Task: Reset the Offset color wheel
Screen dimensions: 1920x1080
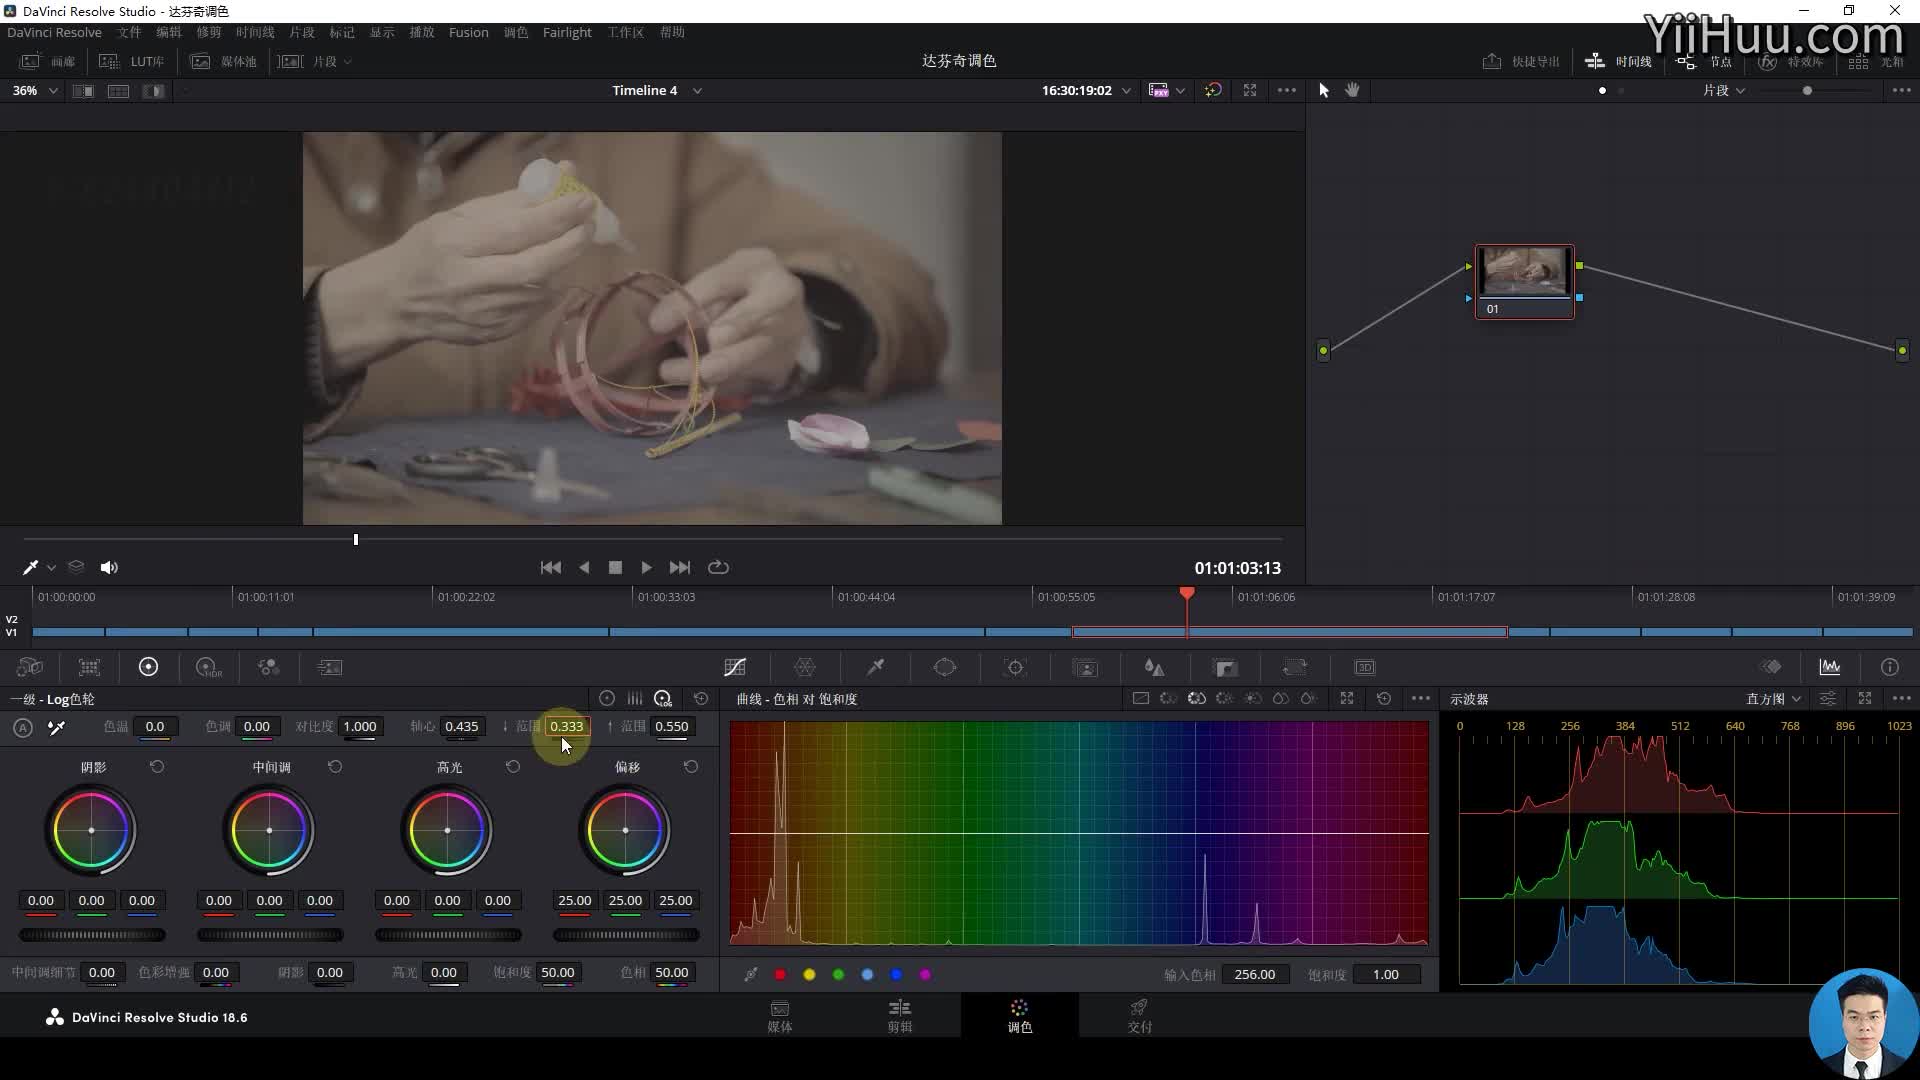Action: 691,767
